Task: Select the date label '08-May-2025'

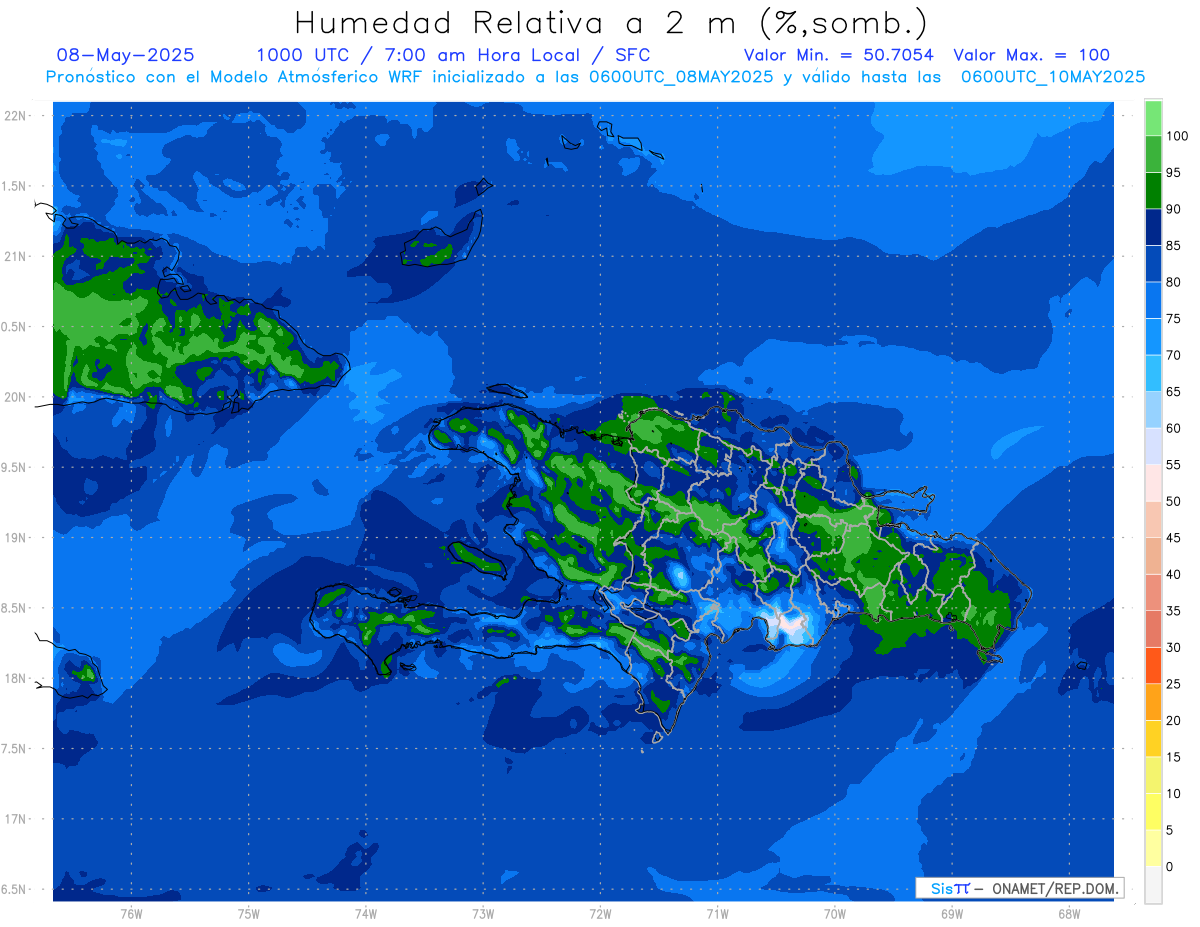Action: [126, 55]
